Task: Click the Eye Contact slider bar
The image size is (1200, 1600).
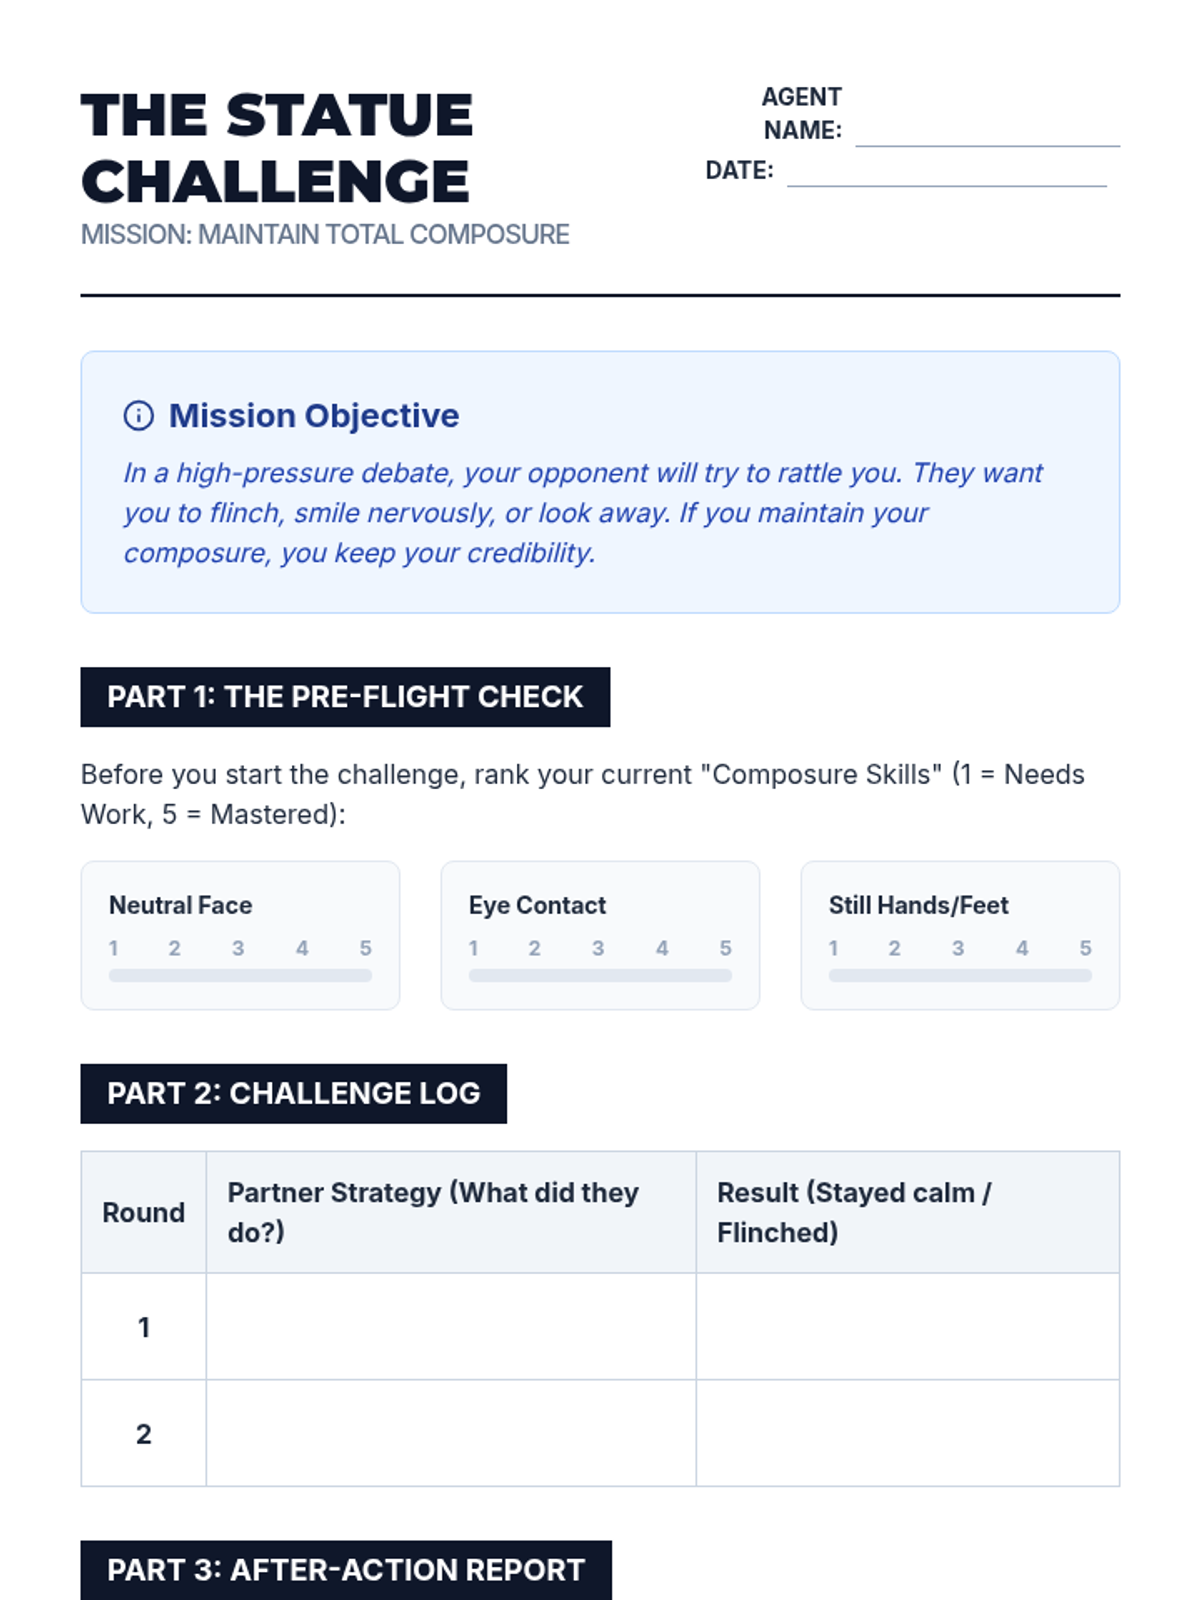Action: tap(600, 975)
